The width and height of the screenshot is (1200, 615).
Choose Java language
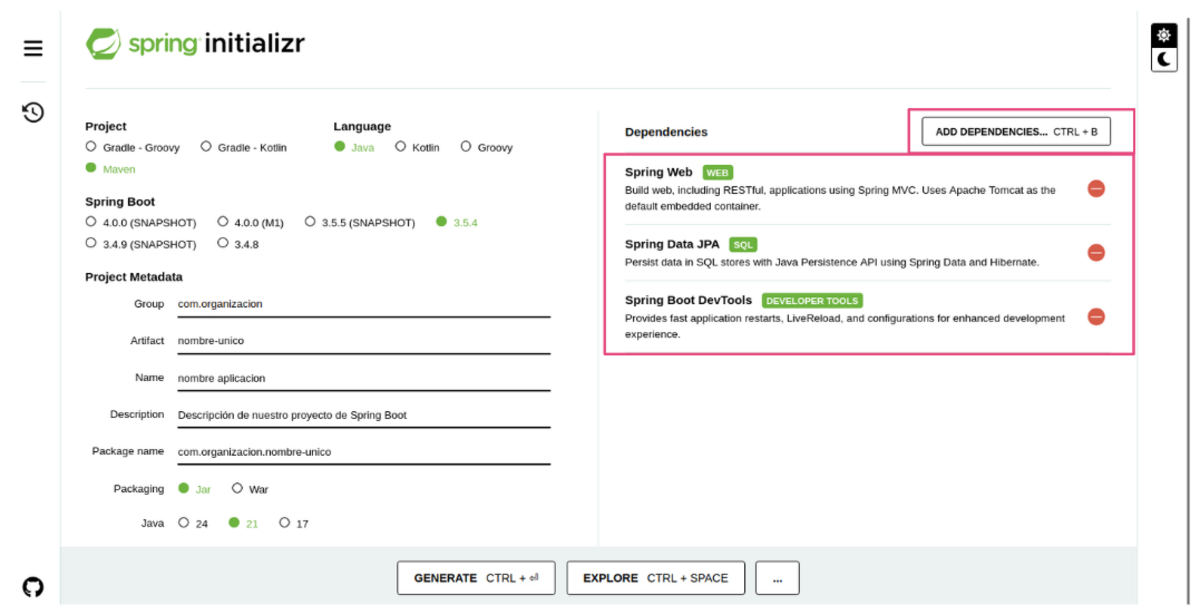355,147
